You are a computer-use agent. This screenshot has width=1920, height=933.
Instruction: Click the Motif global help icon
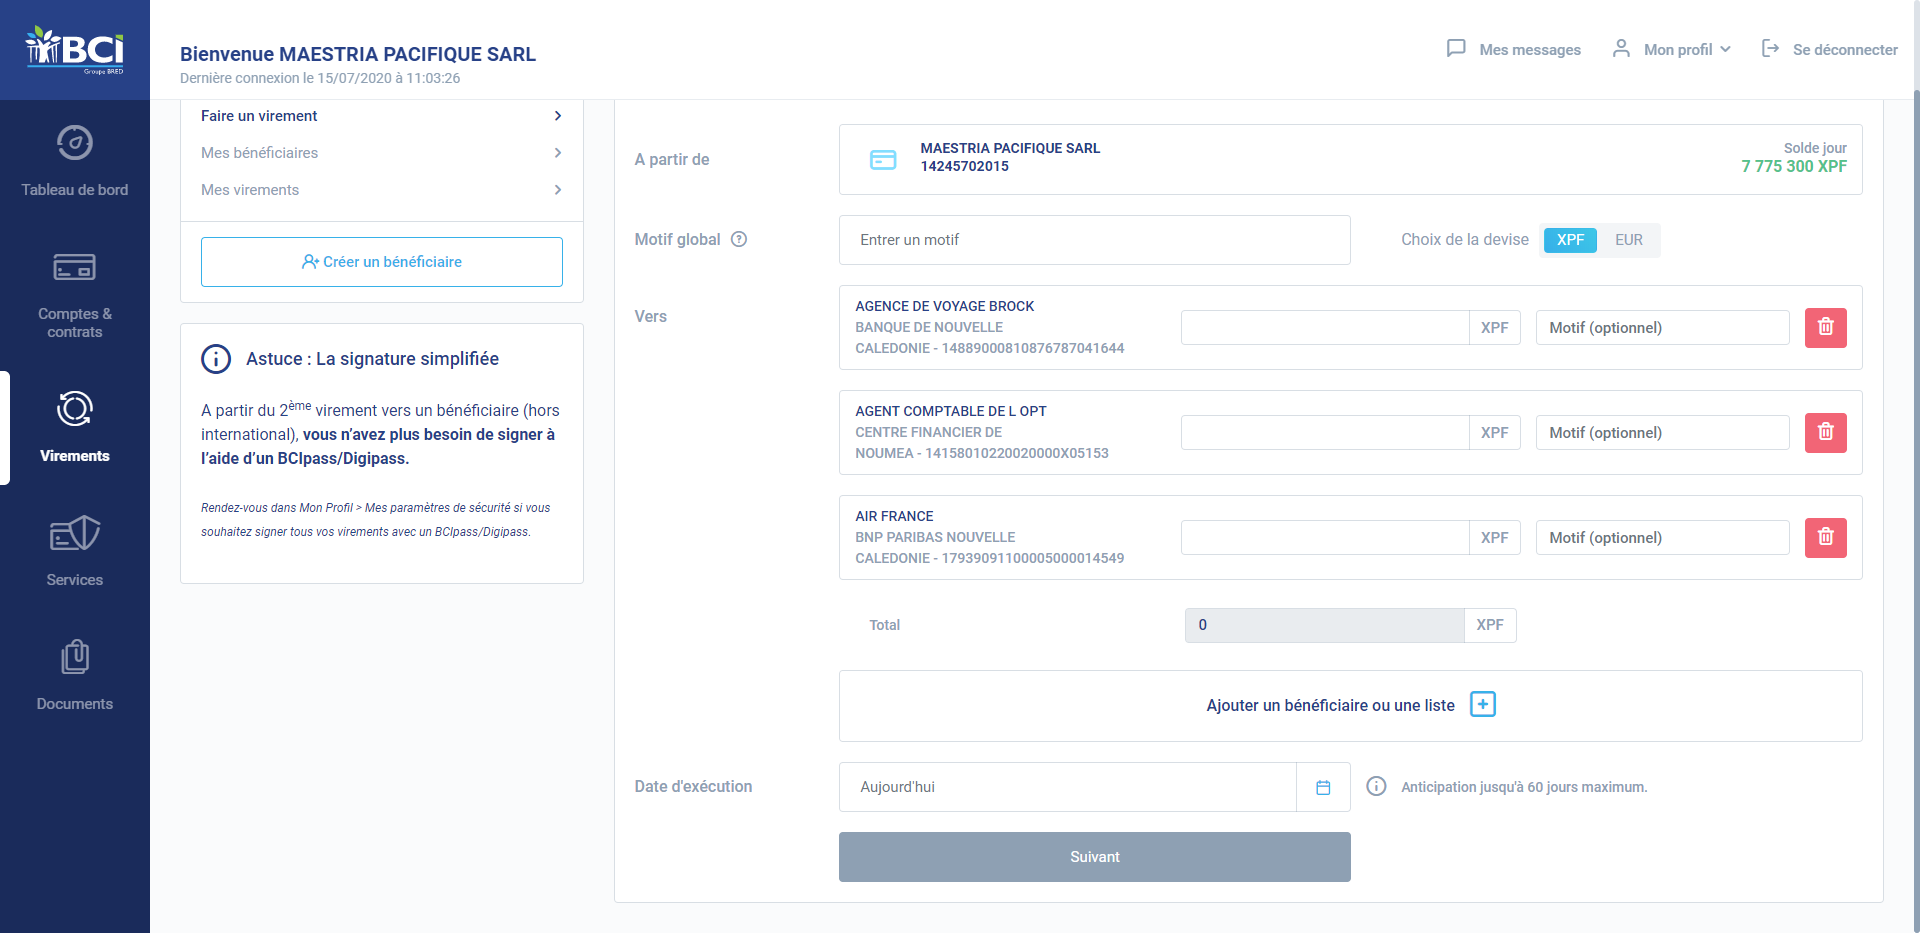click(x=739, y=239)
